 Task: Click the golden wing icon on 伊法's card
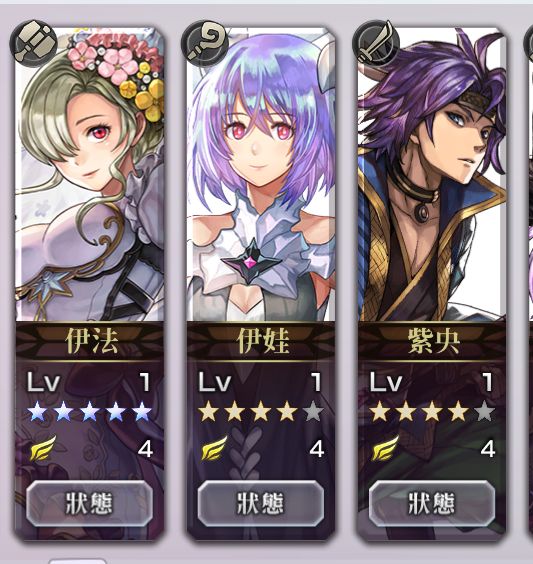coord(43,448)
